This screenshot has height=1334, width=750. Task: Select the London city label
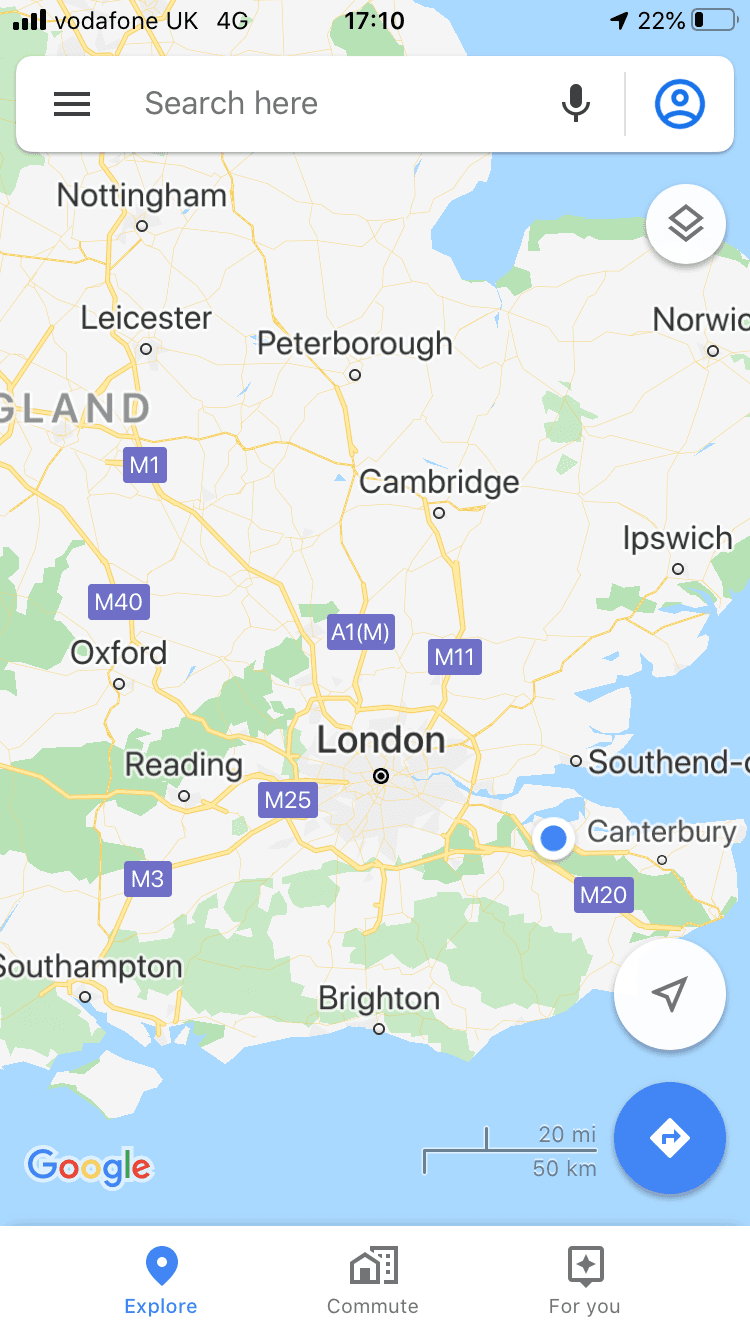381,741
